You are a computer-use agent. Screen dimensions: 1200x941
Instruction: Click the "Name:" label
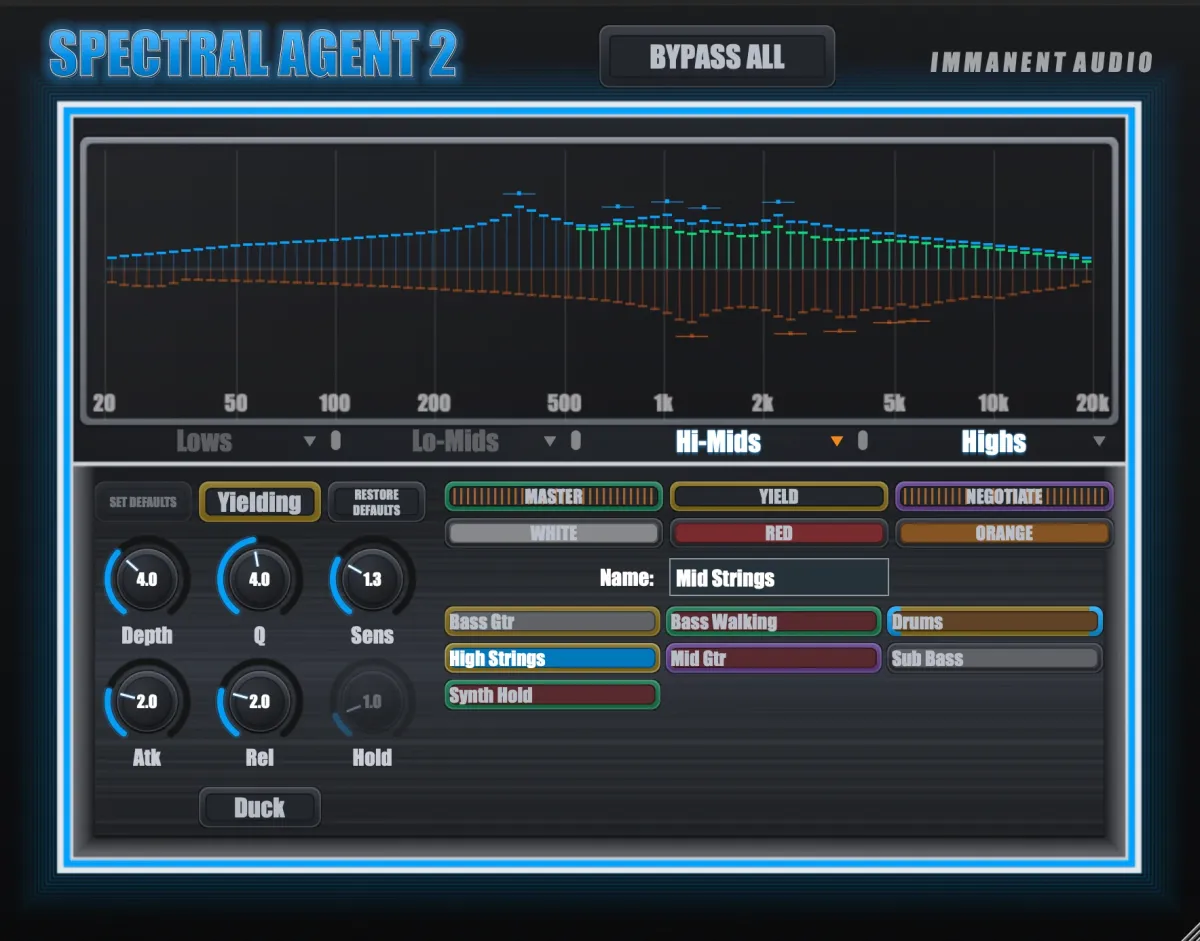point(627,578)
